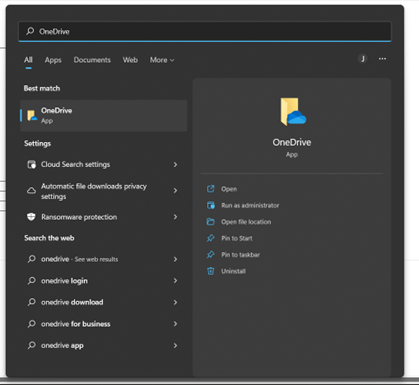Click Open in the OneDrive actions

pos(229,189)
